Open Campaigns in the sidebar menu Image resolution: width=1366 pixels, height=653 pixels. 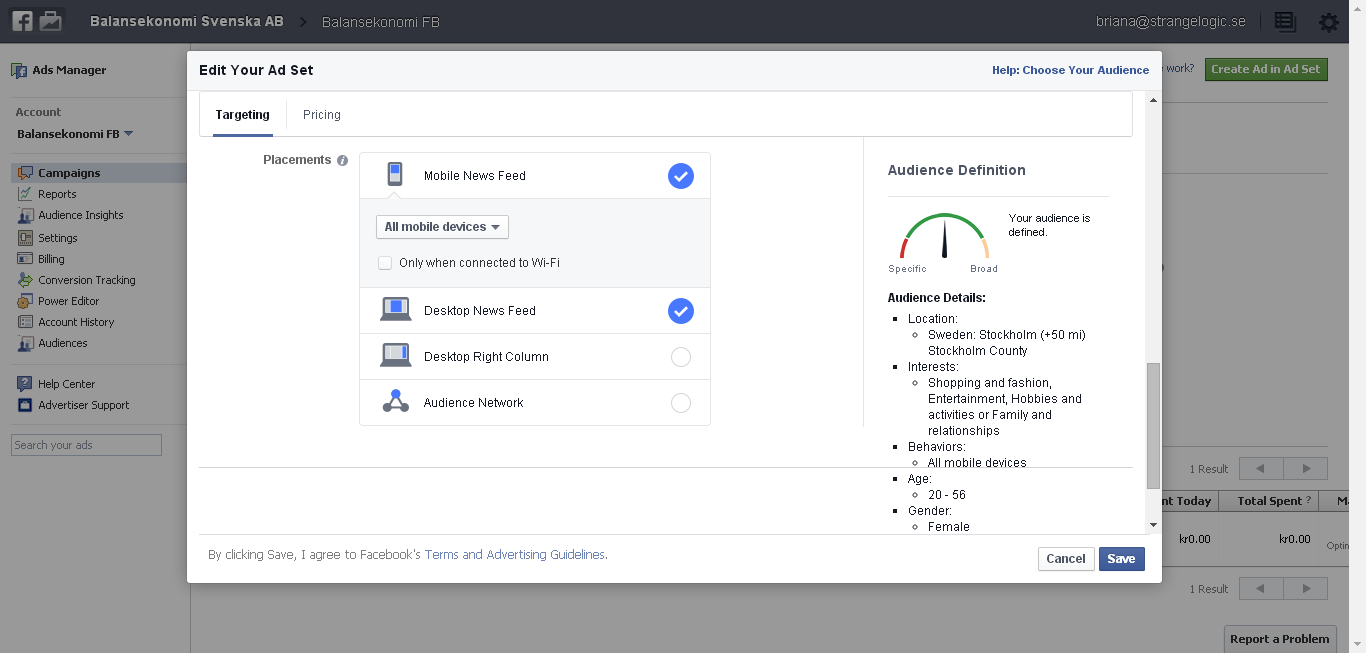[x=69, y=173]
